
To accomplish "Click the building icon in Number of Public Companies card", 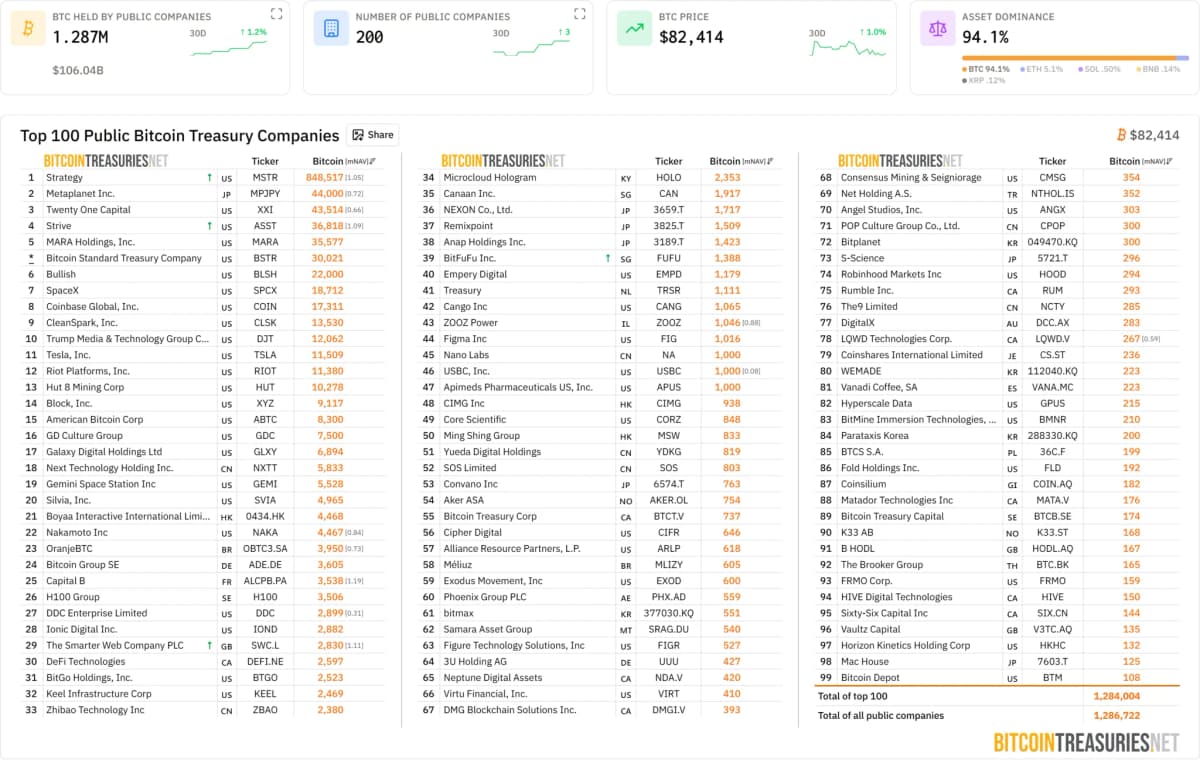I will [331, 28].
